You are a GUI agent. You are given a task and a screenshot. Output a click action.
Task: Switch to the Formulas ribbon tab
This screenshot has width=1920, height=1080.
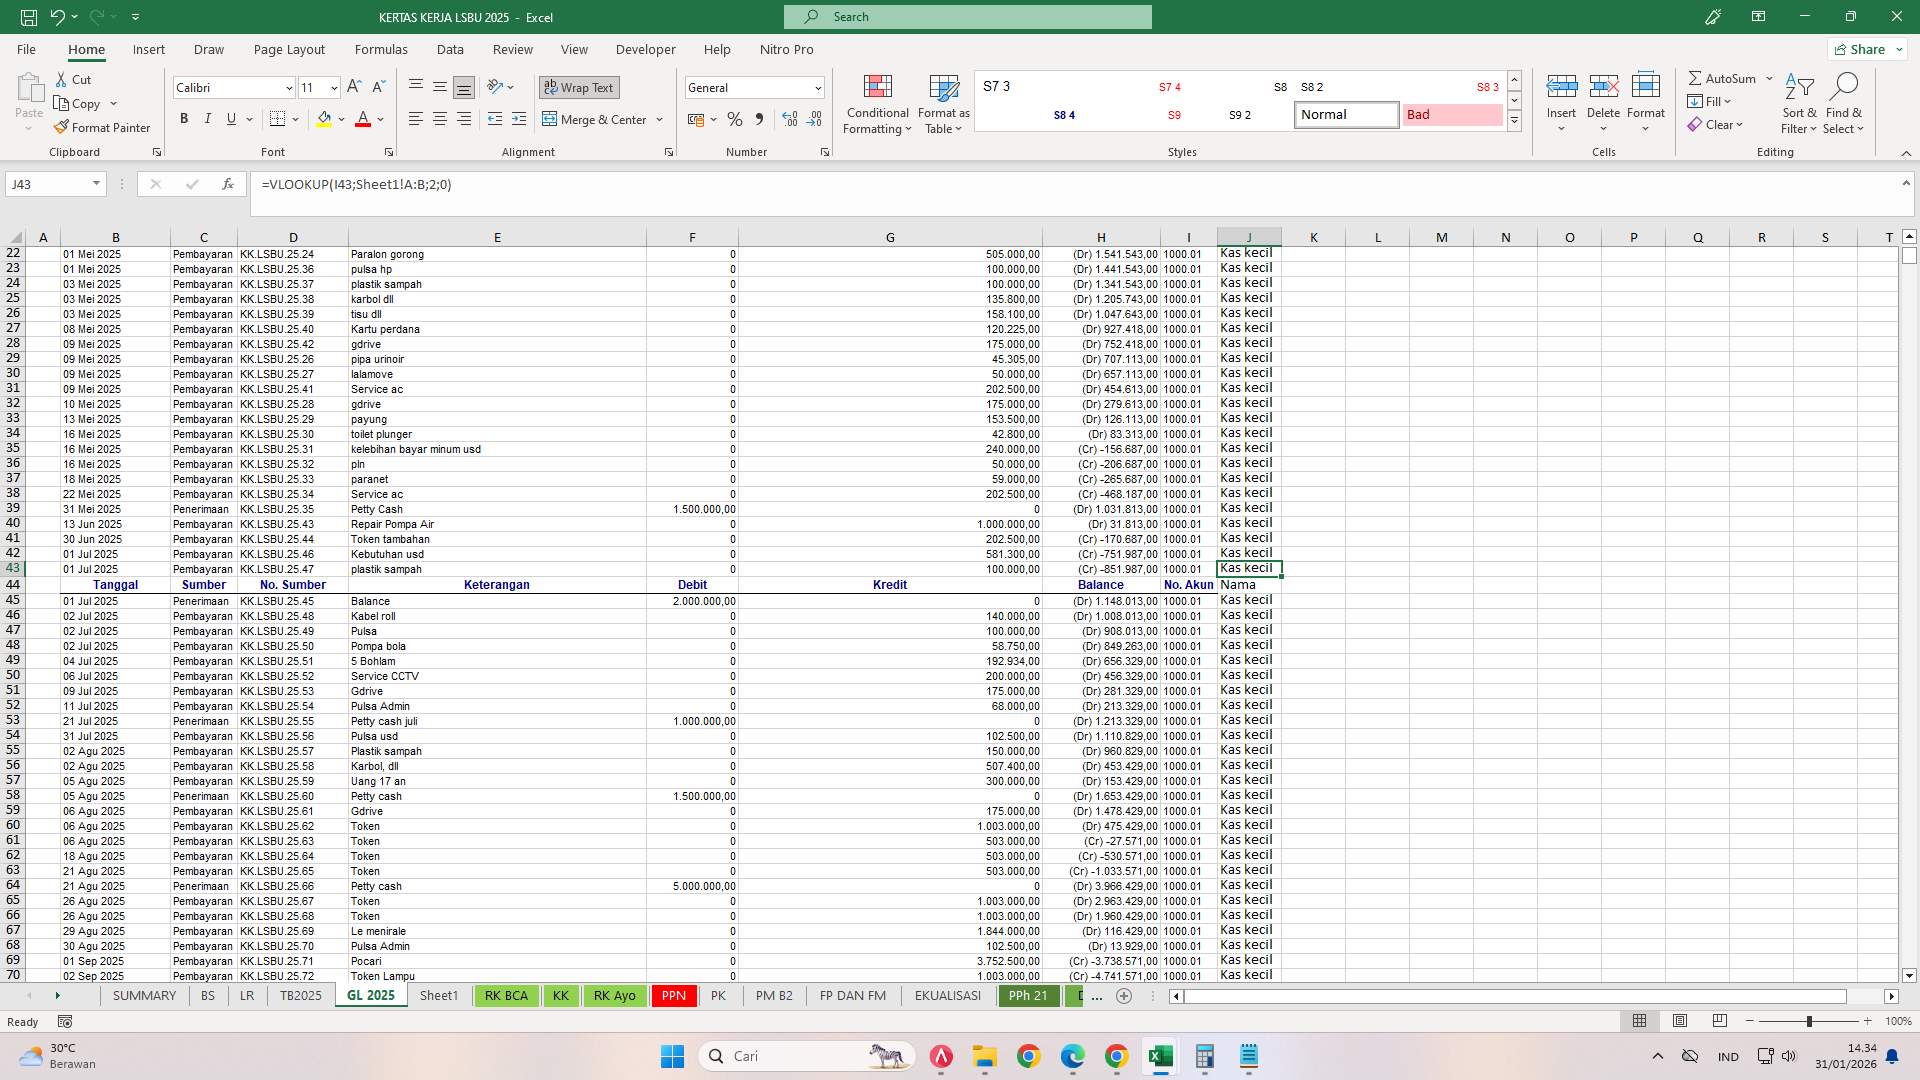pyautogui.click(x=381, y=49)
